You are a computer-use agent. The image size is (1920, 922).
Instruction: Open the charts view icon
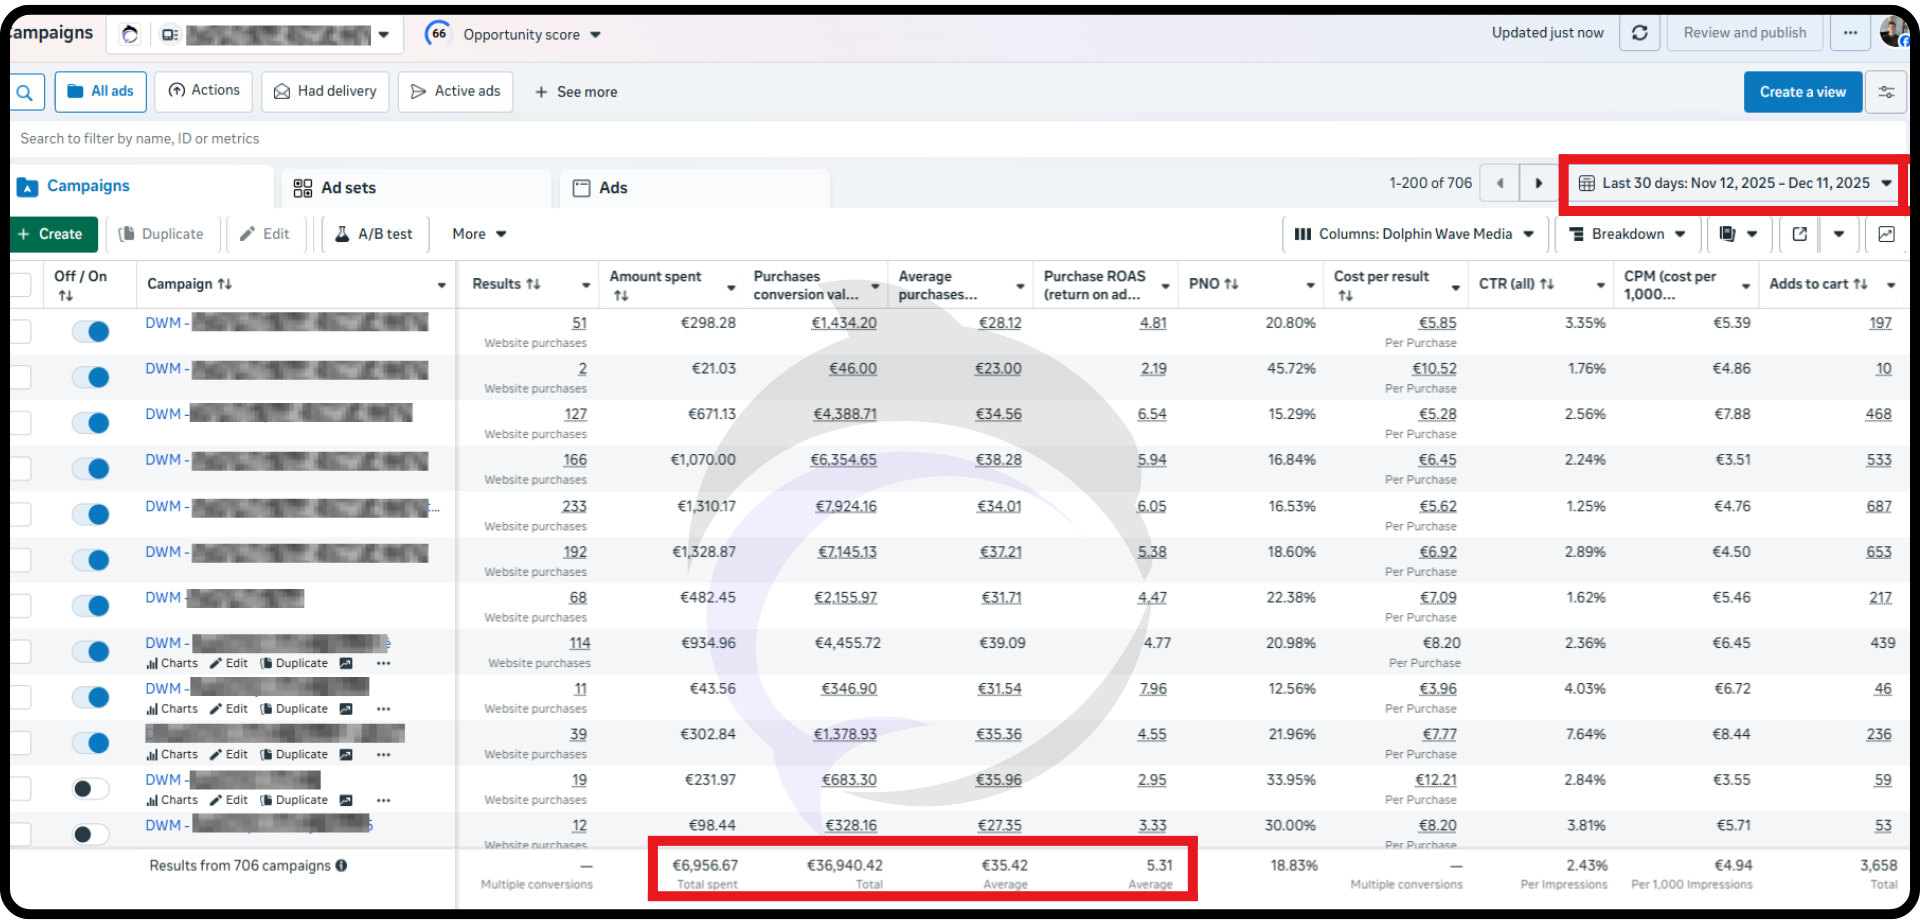pyautogui.click(x=1886, y=234)
